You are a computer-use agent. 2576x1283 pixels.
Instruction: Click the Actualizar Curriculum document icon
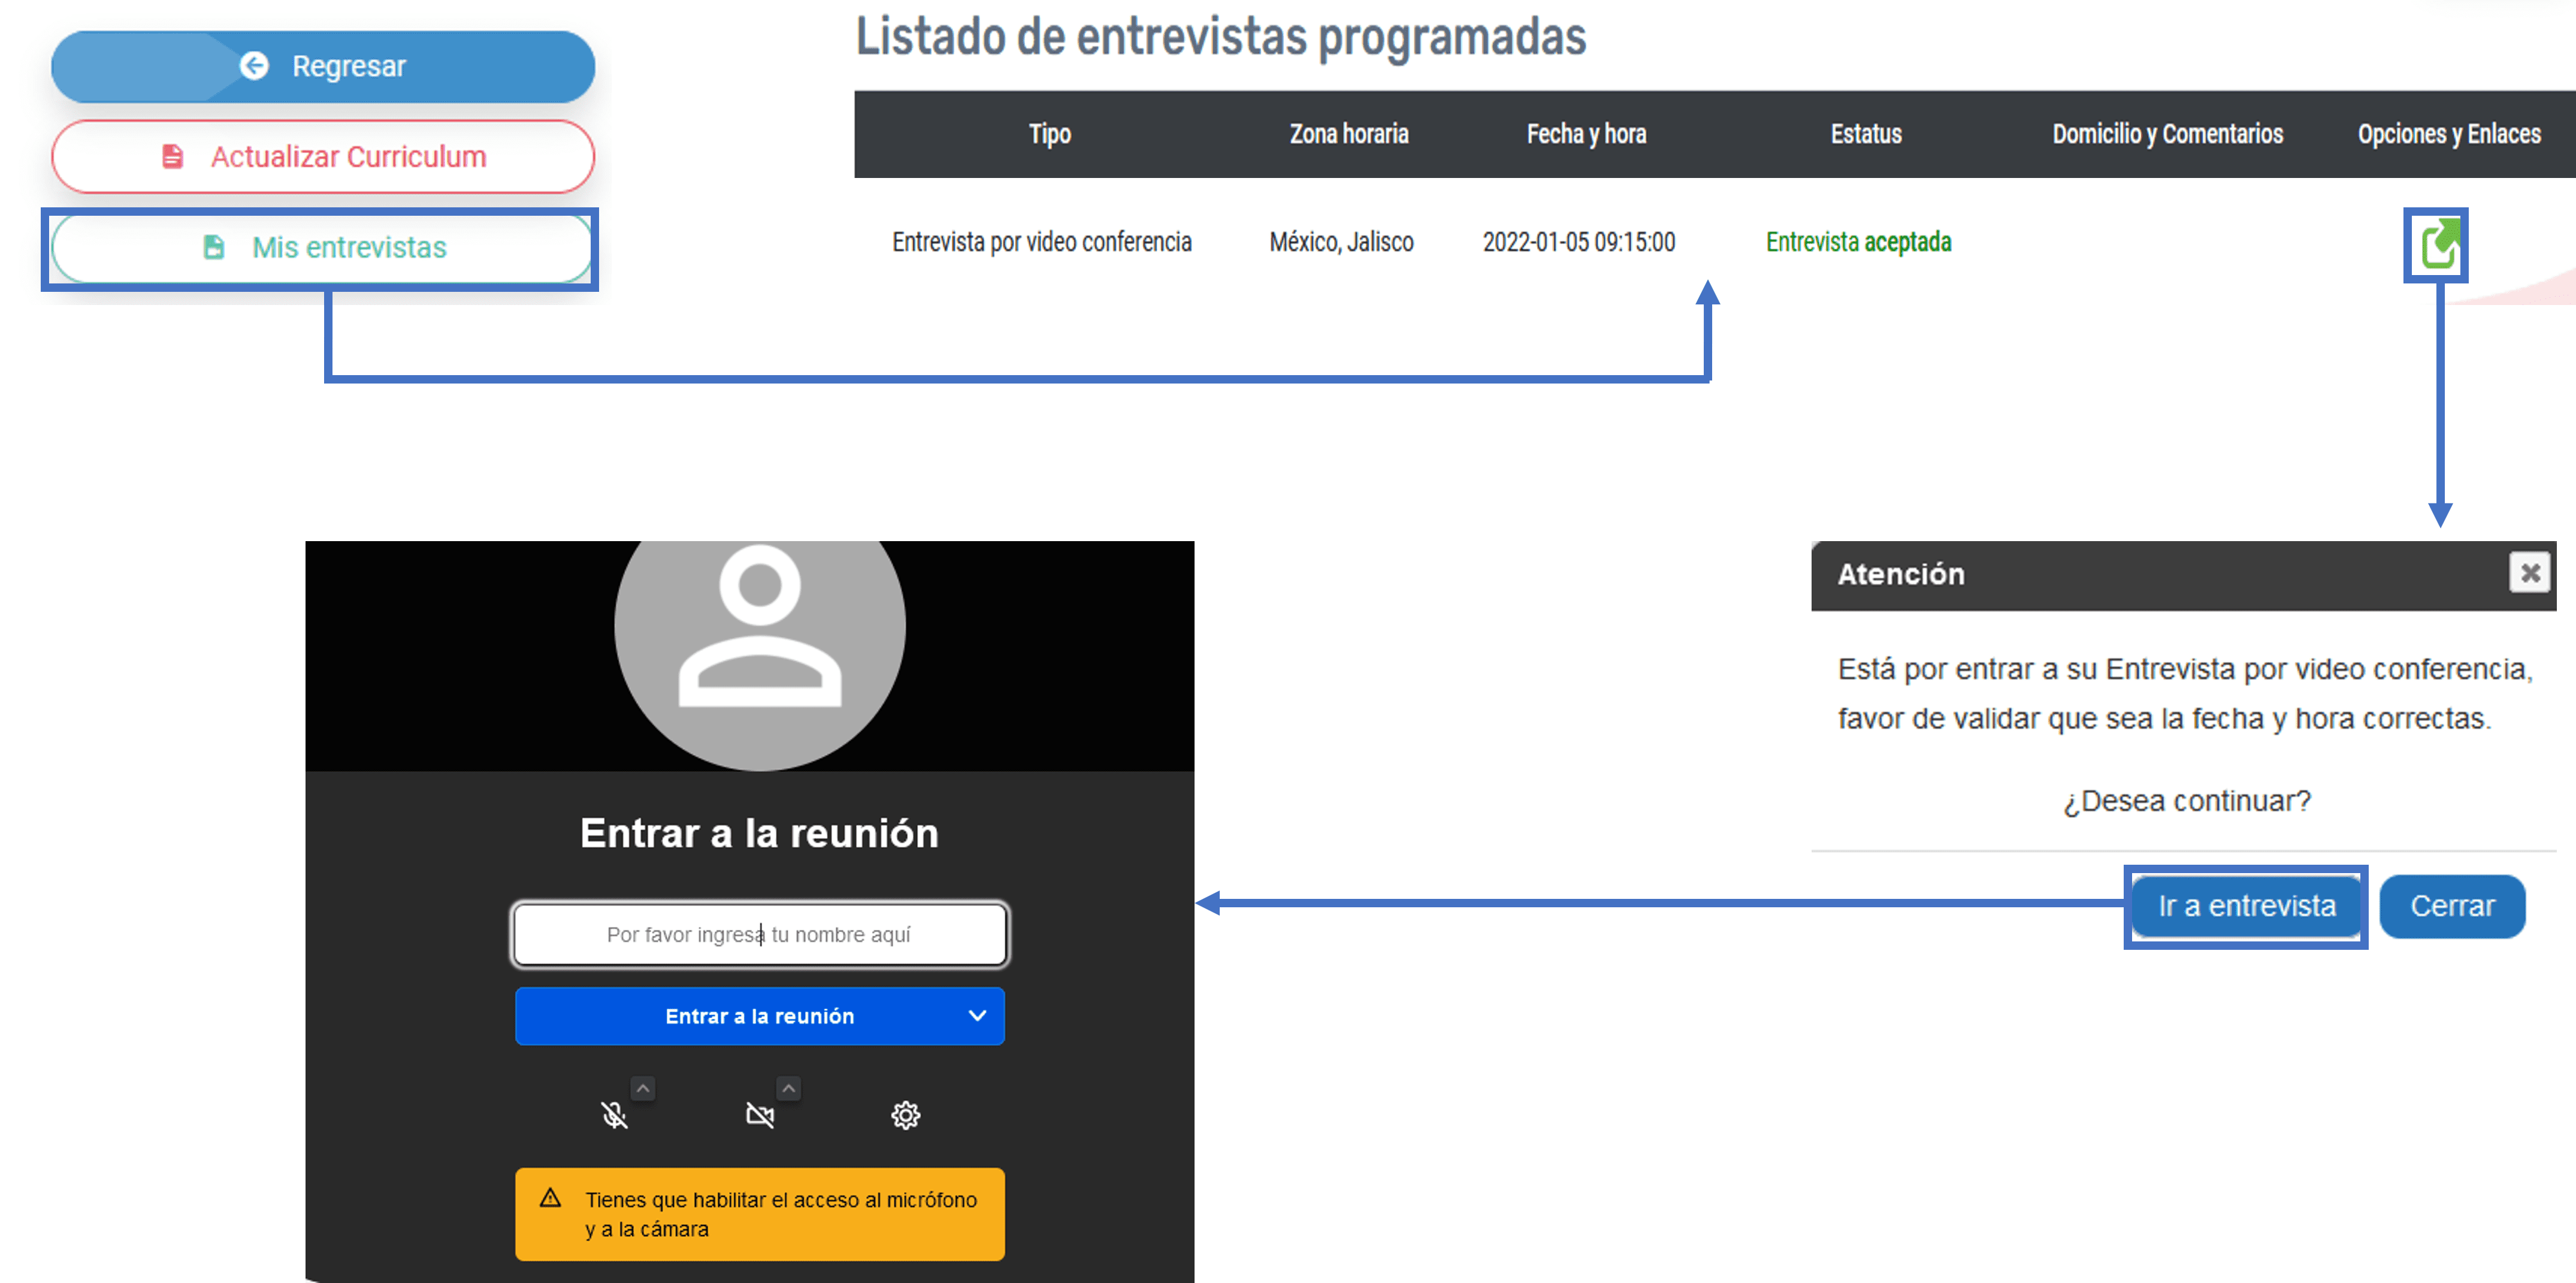pos(173,157)
